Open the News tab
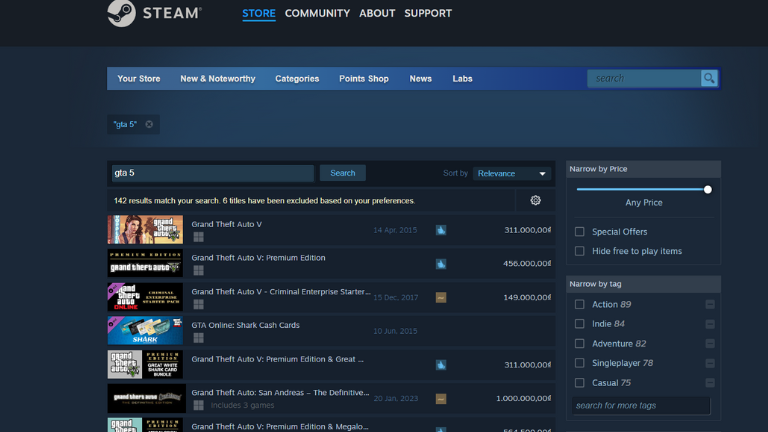Image resolution: width=768 pixels, height=432 pixels. tap(420, 79)
